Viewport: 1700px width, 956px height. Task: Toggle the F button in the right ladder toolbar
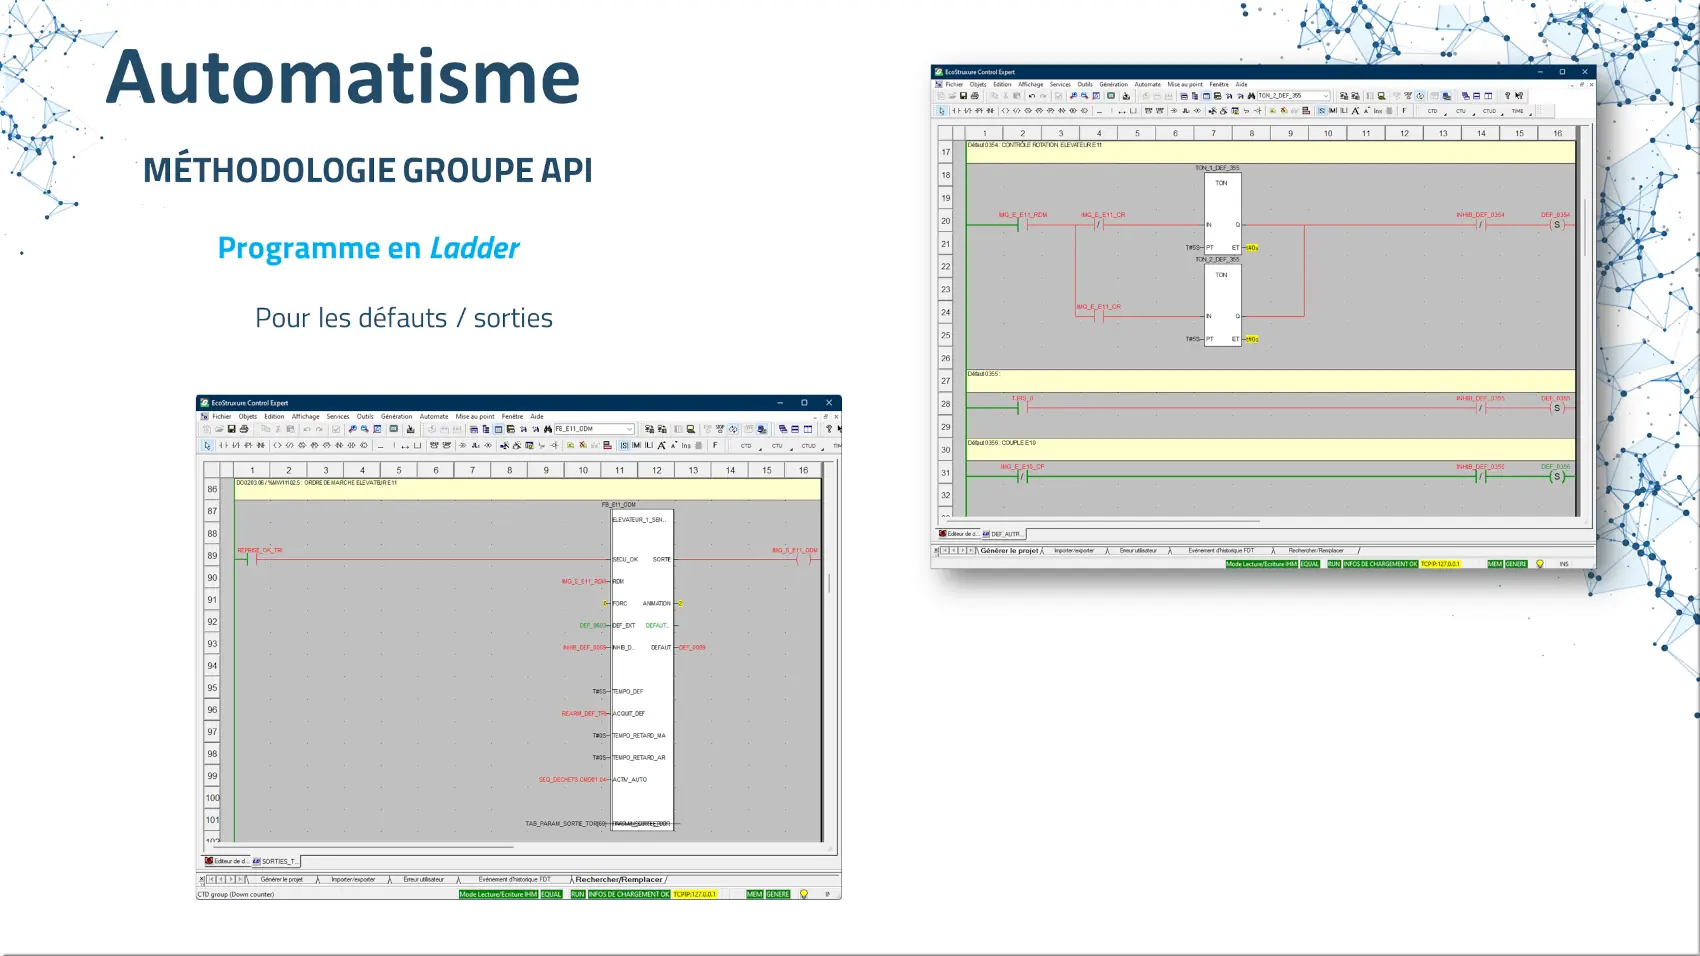tap(1404, 111)
